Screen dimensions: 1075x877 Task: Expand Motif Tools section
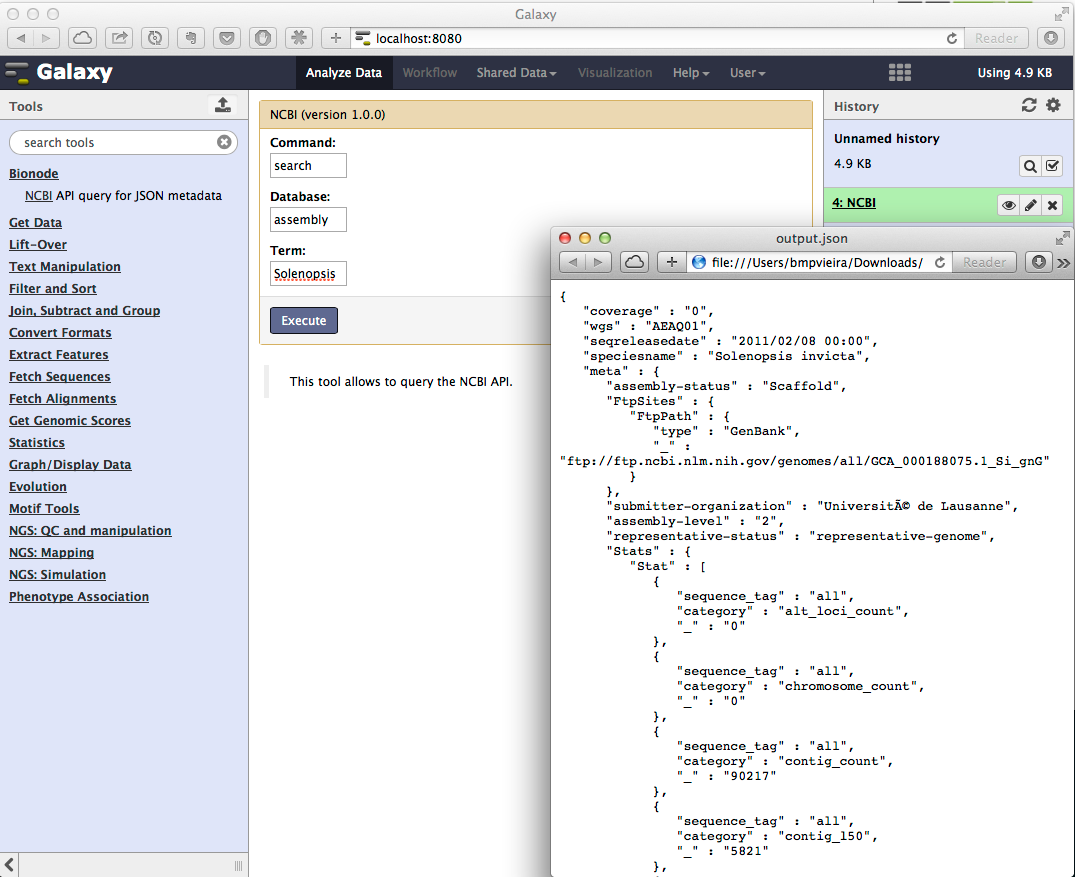44,508
